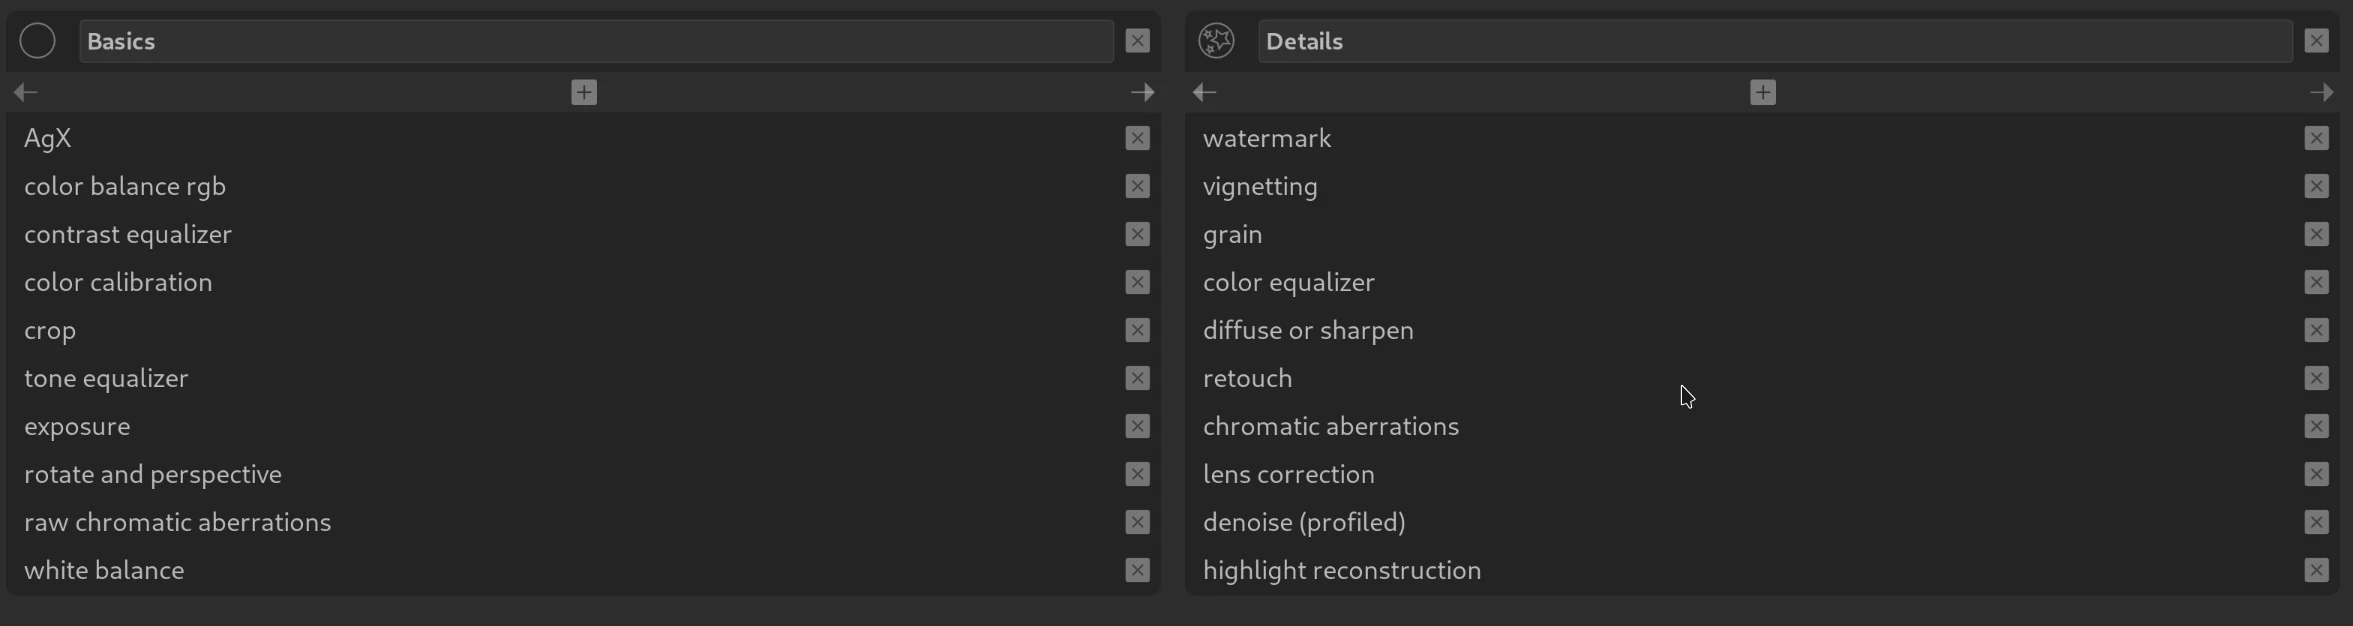
Task: Move Basics group to the left
Action: pyautogui.click(x=26, y=93)
